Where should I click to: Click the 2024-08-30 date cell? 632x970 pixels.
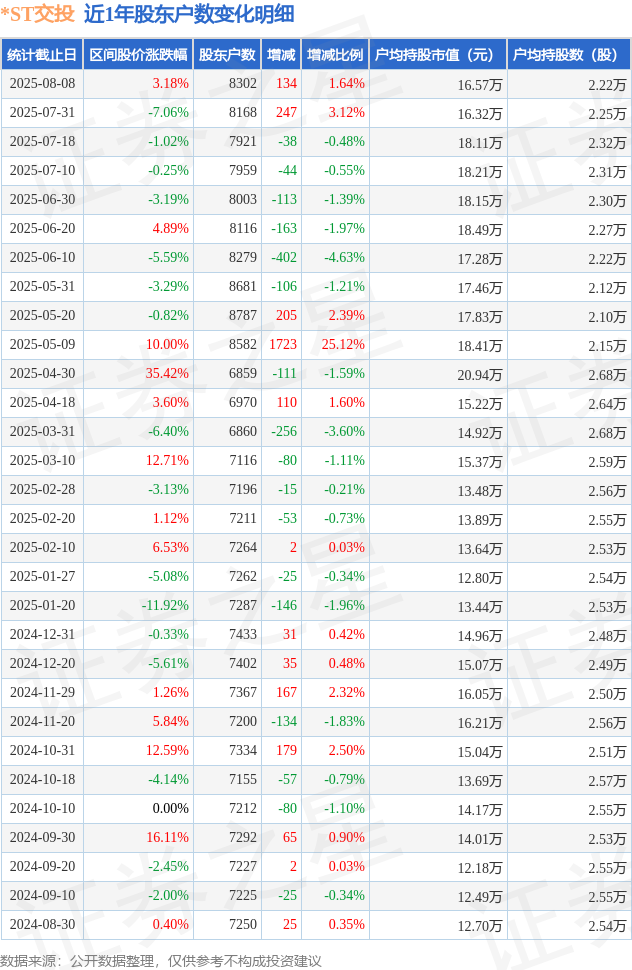[x=42, y=925]
